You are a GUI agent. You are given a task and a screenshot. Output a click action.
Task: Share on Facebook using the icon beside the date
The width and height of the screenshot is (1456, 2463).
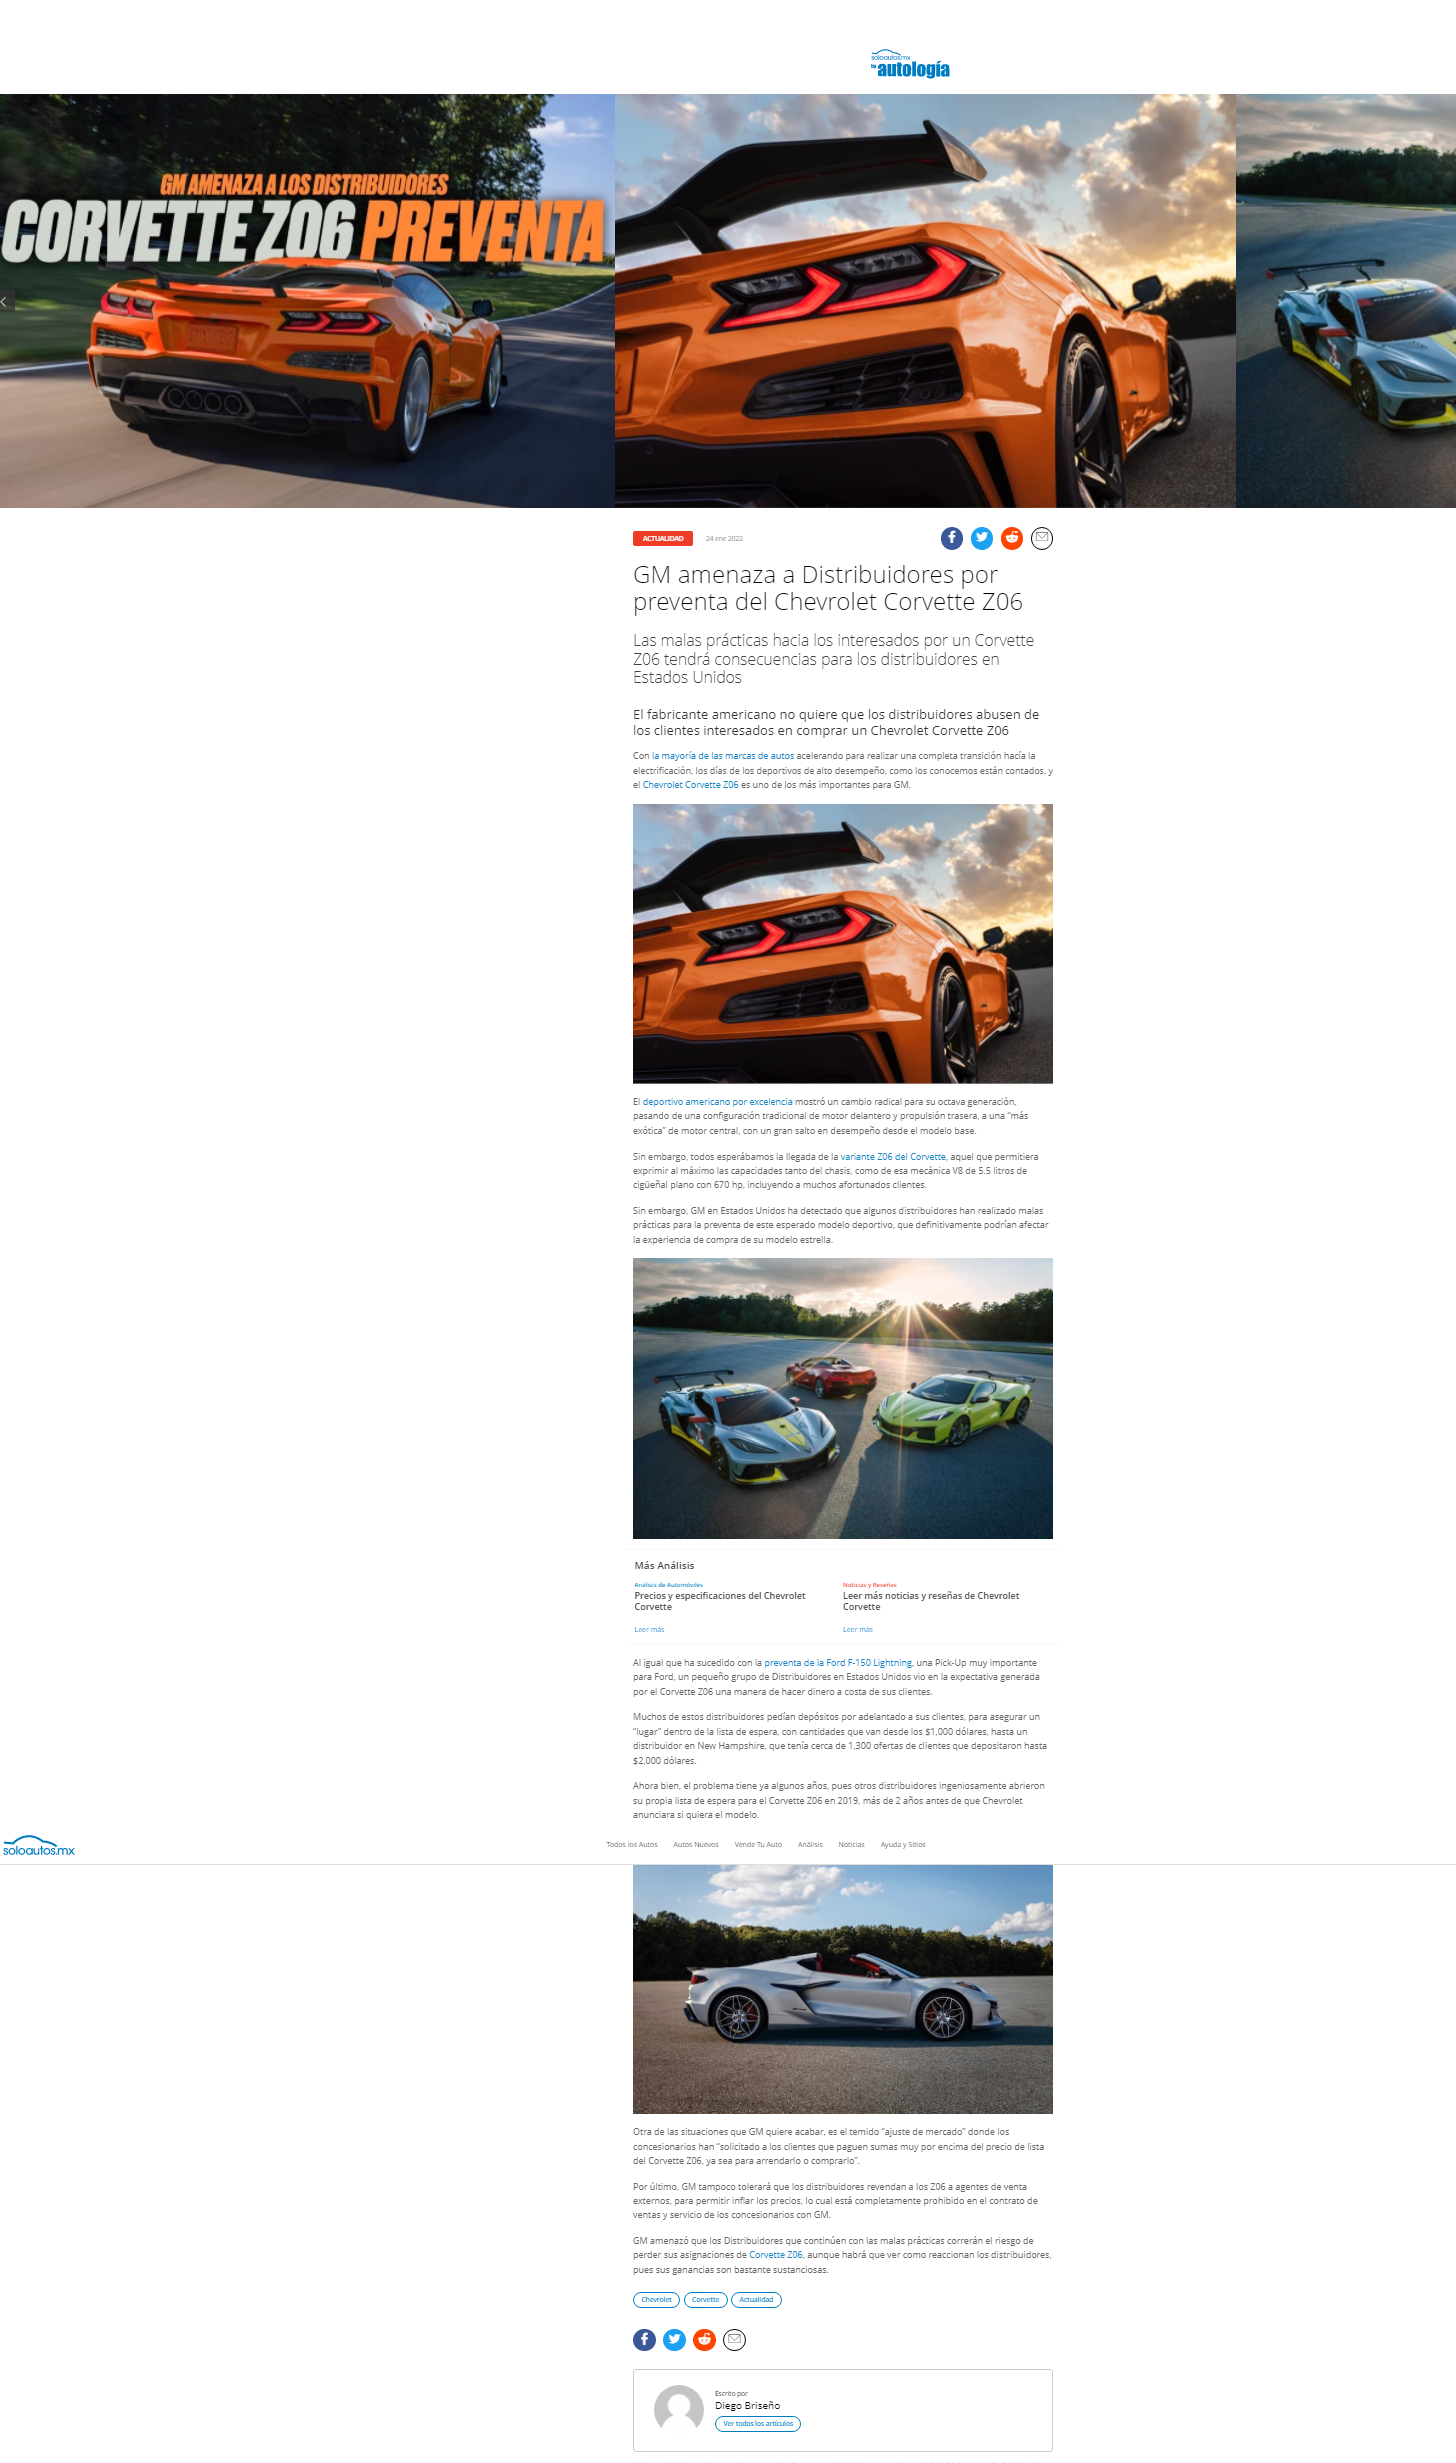point(952,538)
